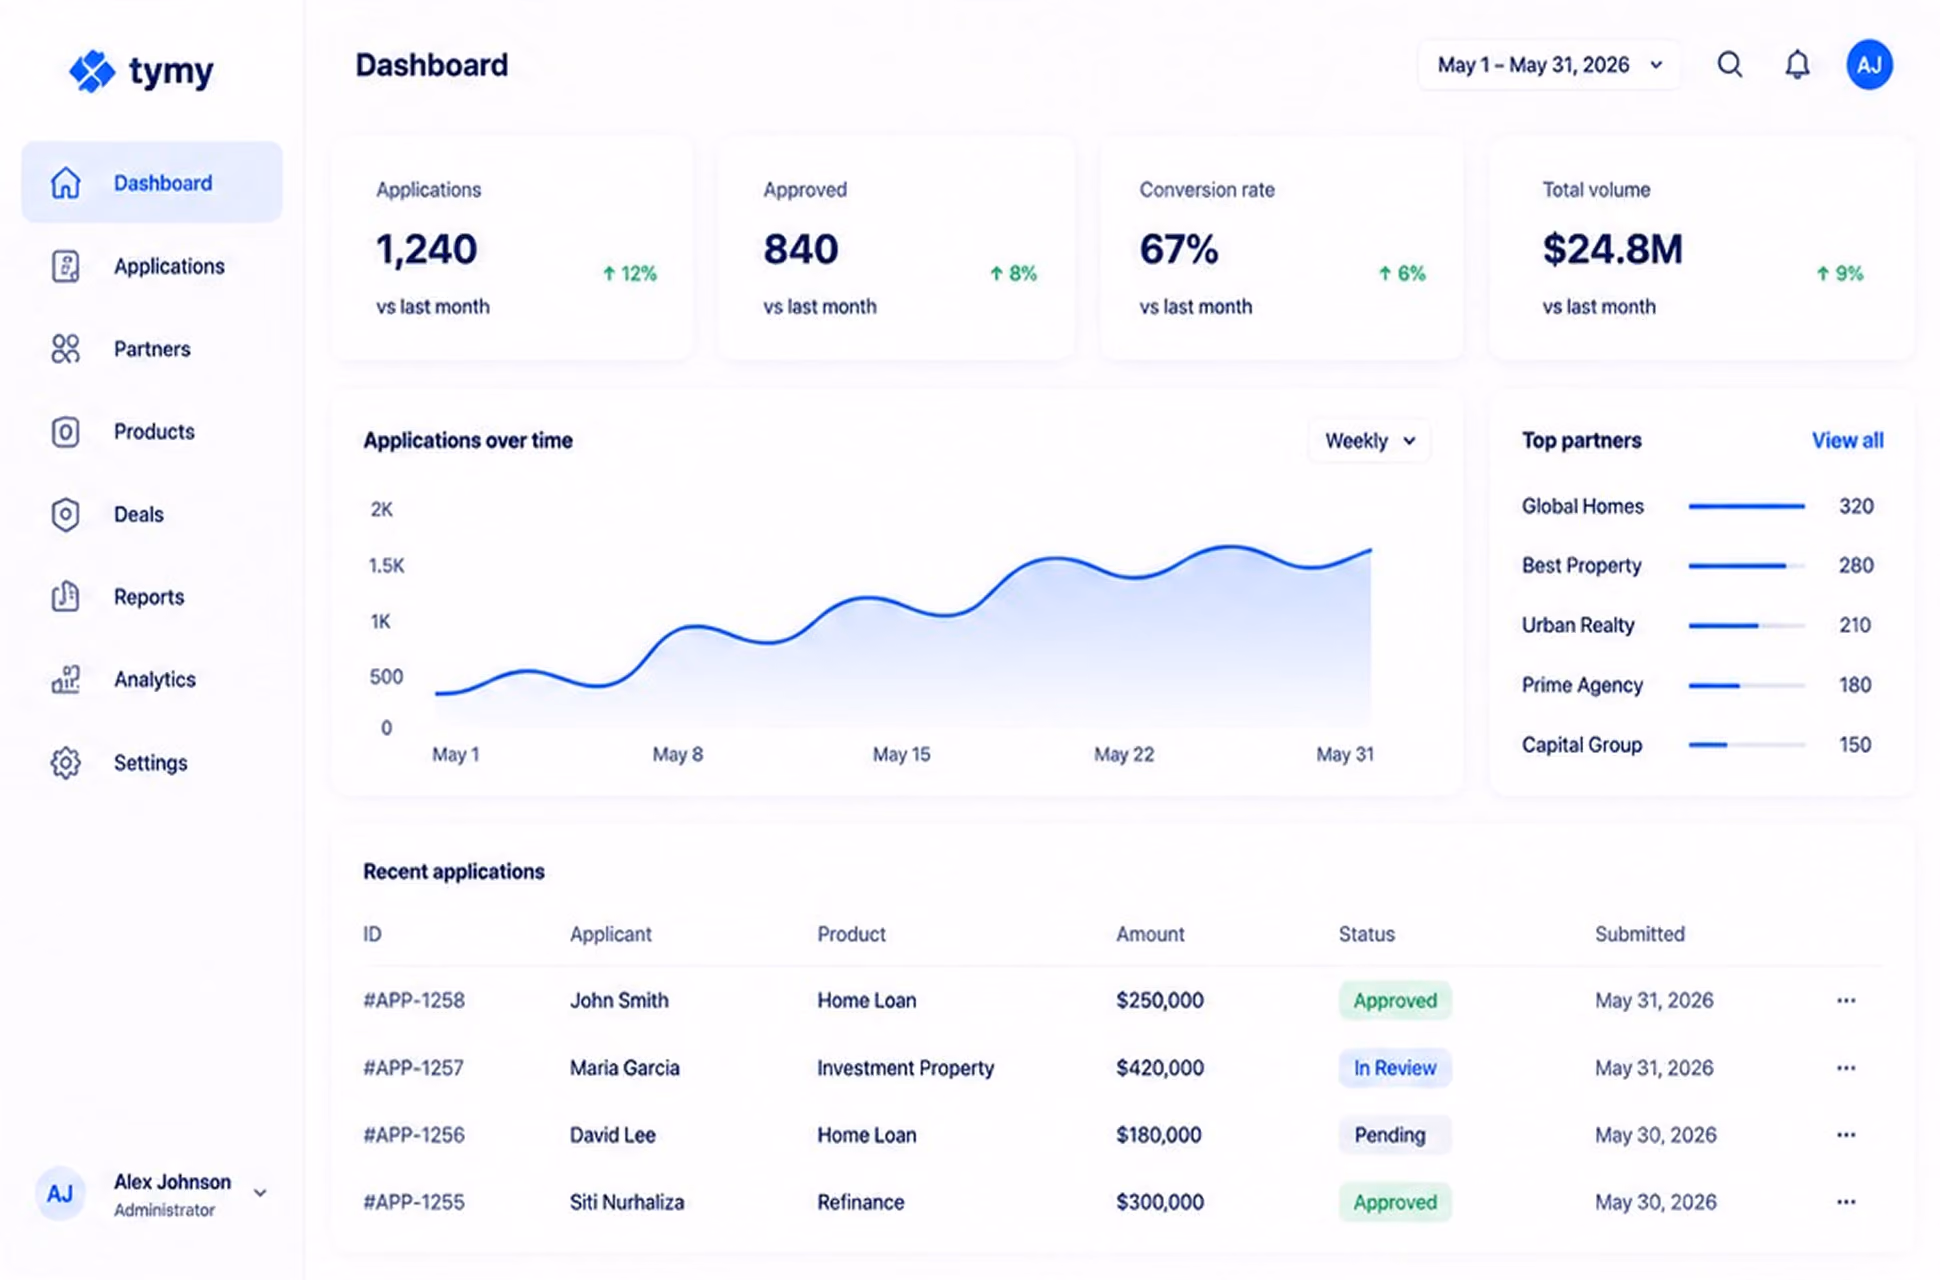This screenshot has height=1280, width=1940.
Task: Click the Prime Agency progress bar
Action: [x=1747, y=685]
